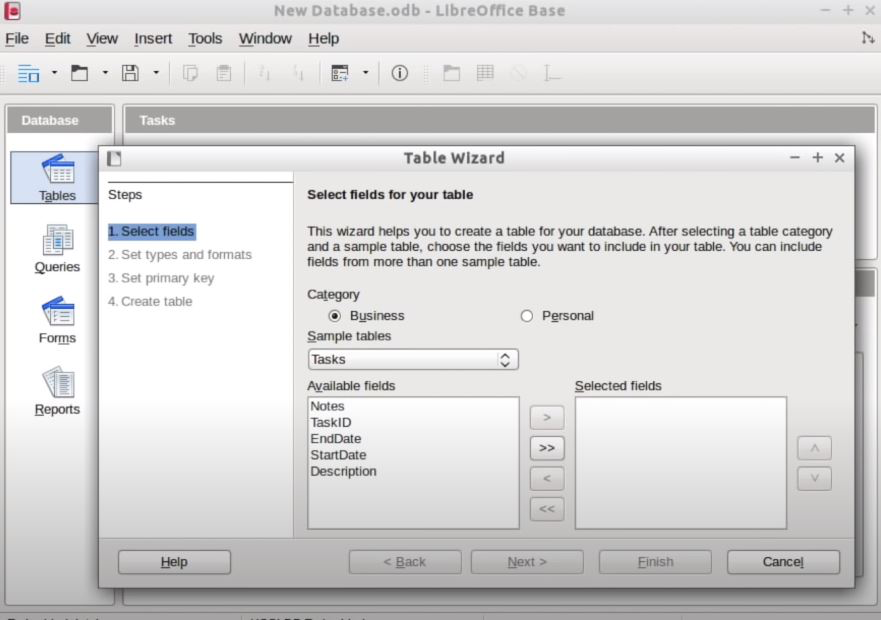Open the Tools menu
Image resolution: width=881 pixels, height=620 pixels.
click(x=205, y=38)
